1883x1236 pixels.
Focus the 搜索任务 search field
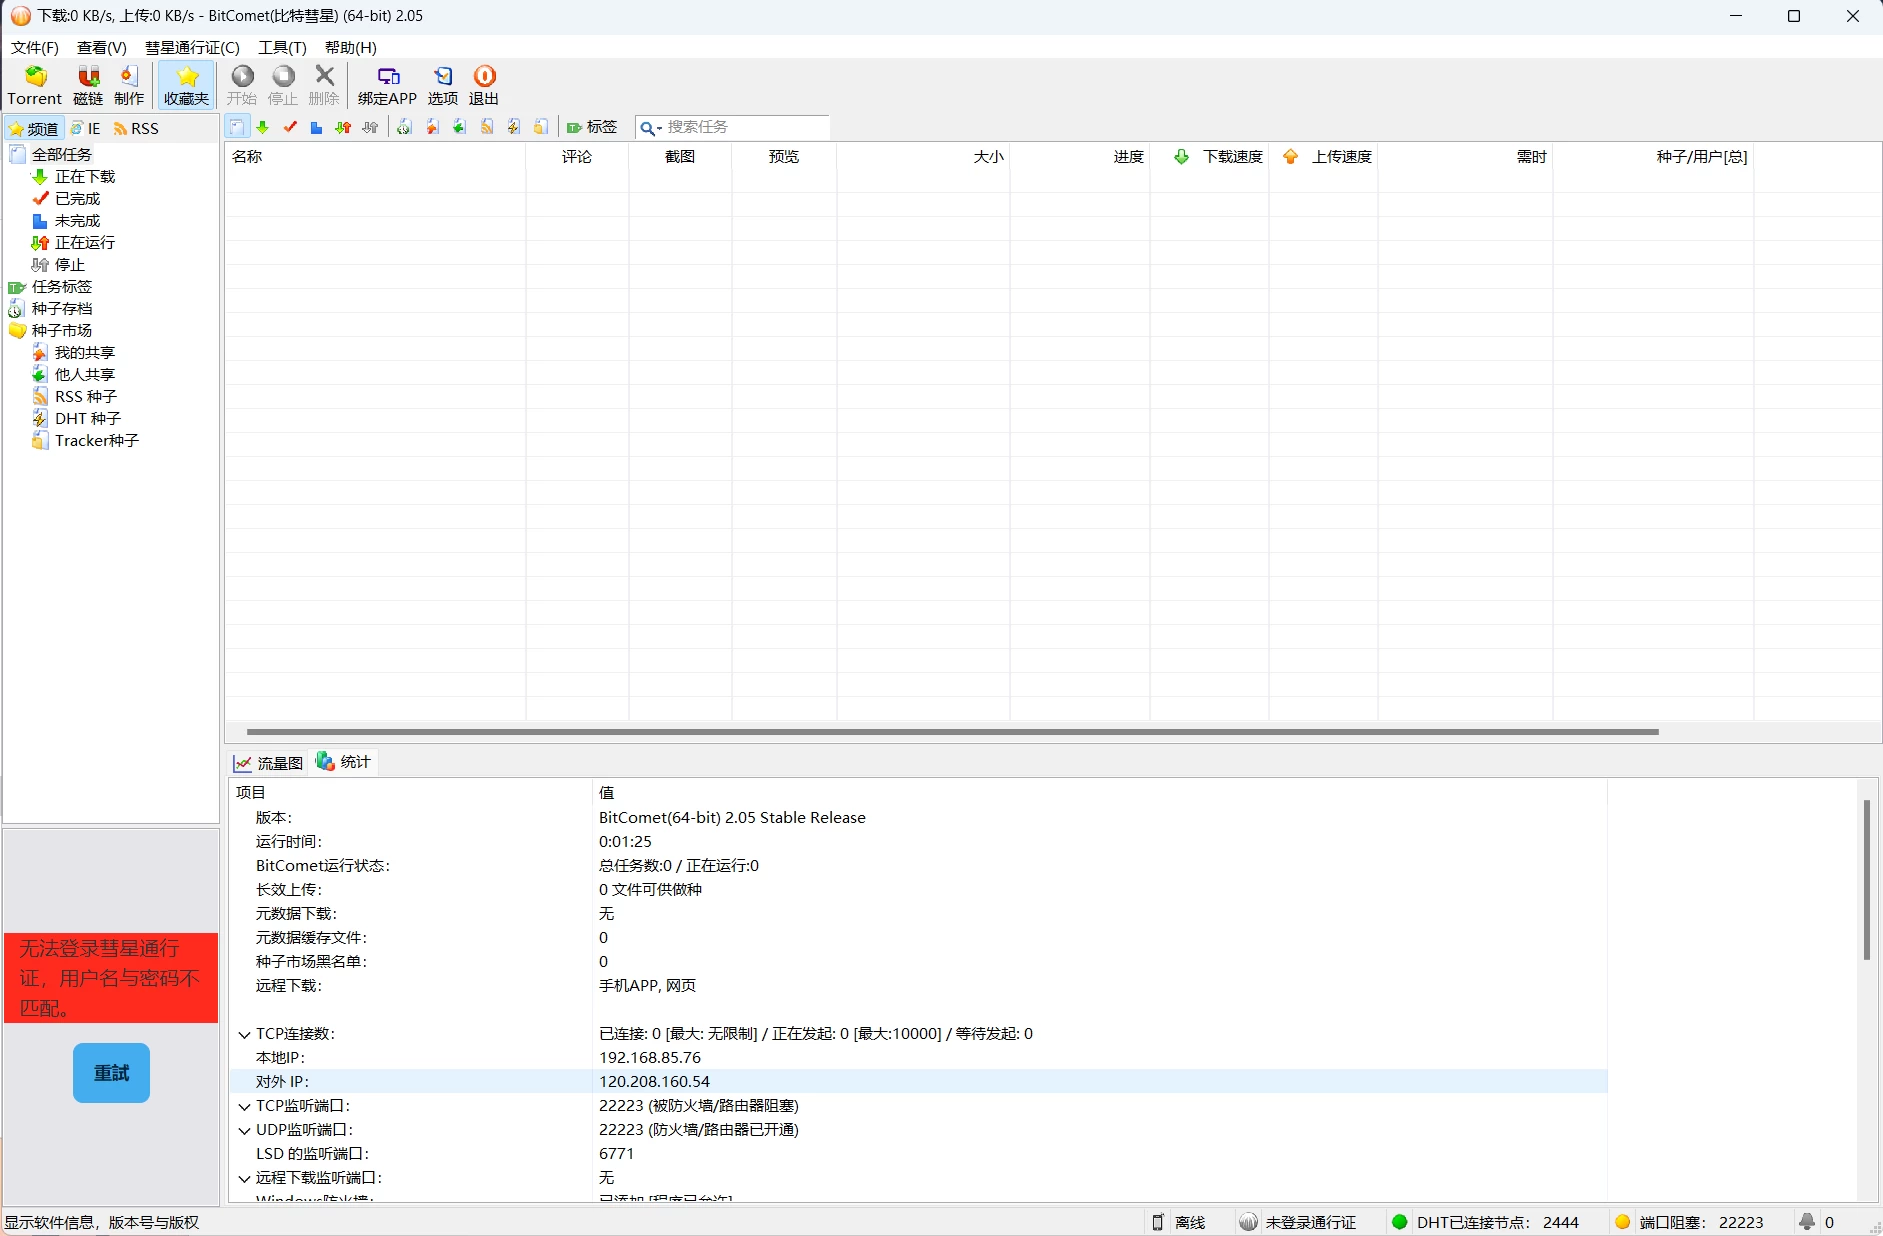[746, 127]
